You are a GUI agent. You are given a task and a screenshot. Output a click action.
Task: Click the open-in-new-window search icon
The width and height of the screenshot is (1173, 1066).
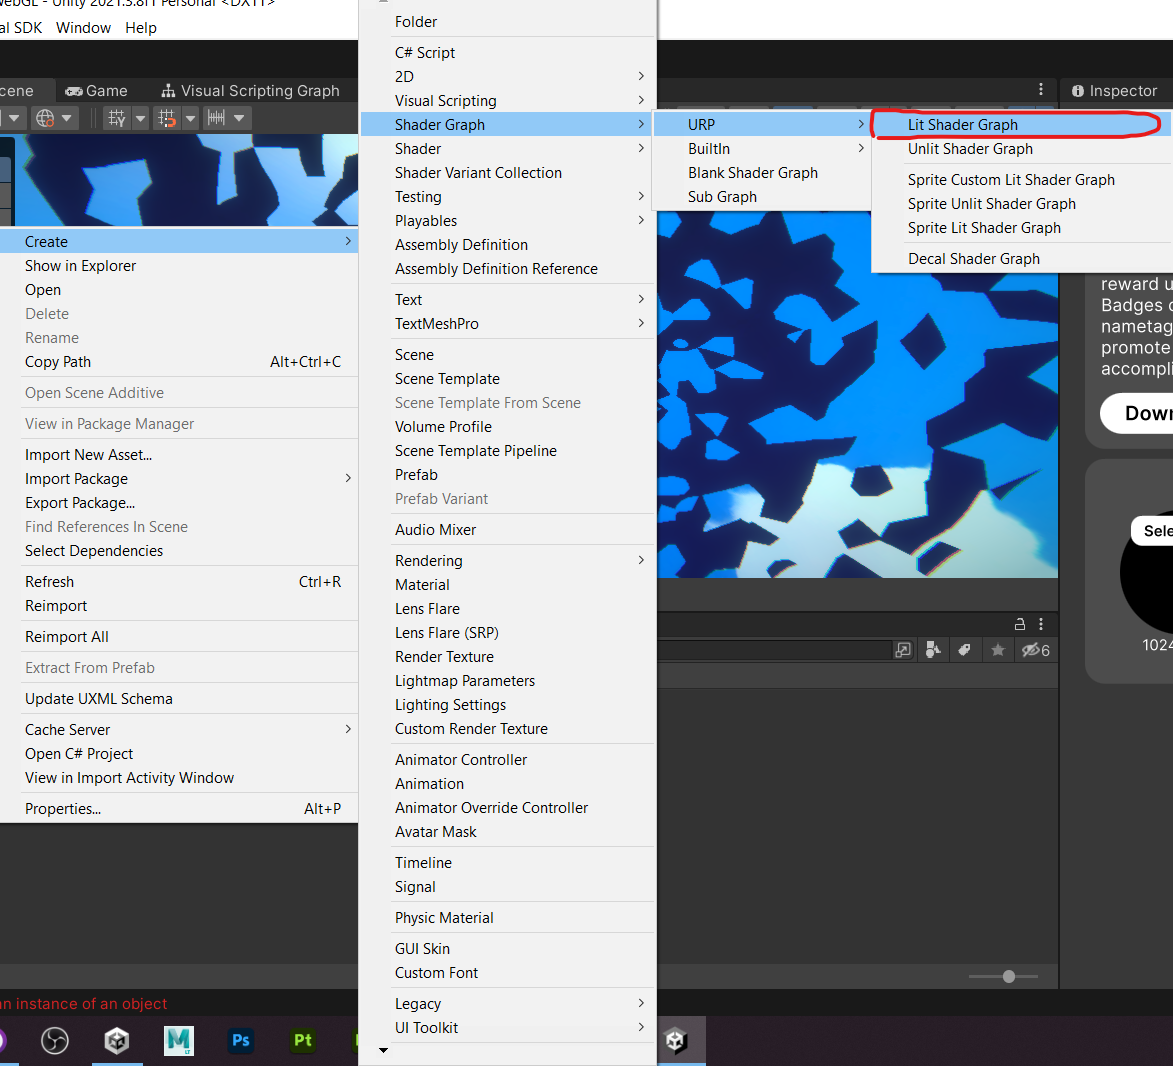903,650
